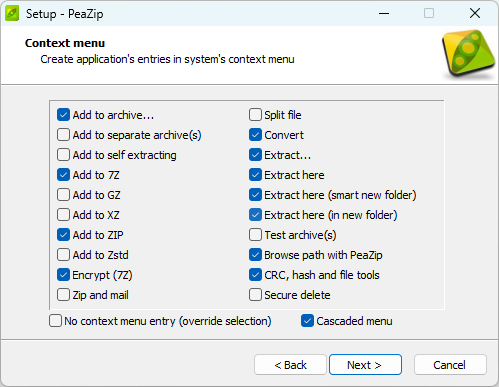The width and height of the screenshot is (499, 387).
Task: Toggle No context menu entry override
Action: (55, 321)
